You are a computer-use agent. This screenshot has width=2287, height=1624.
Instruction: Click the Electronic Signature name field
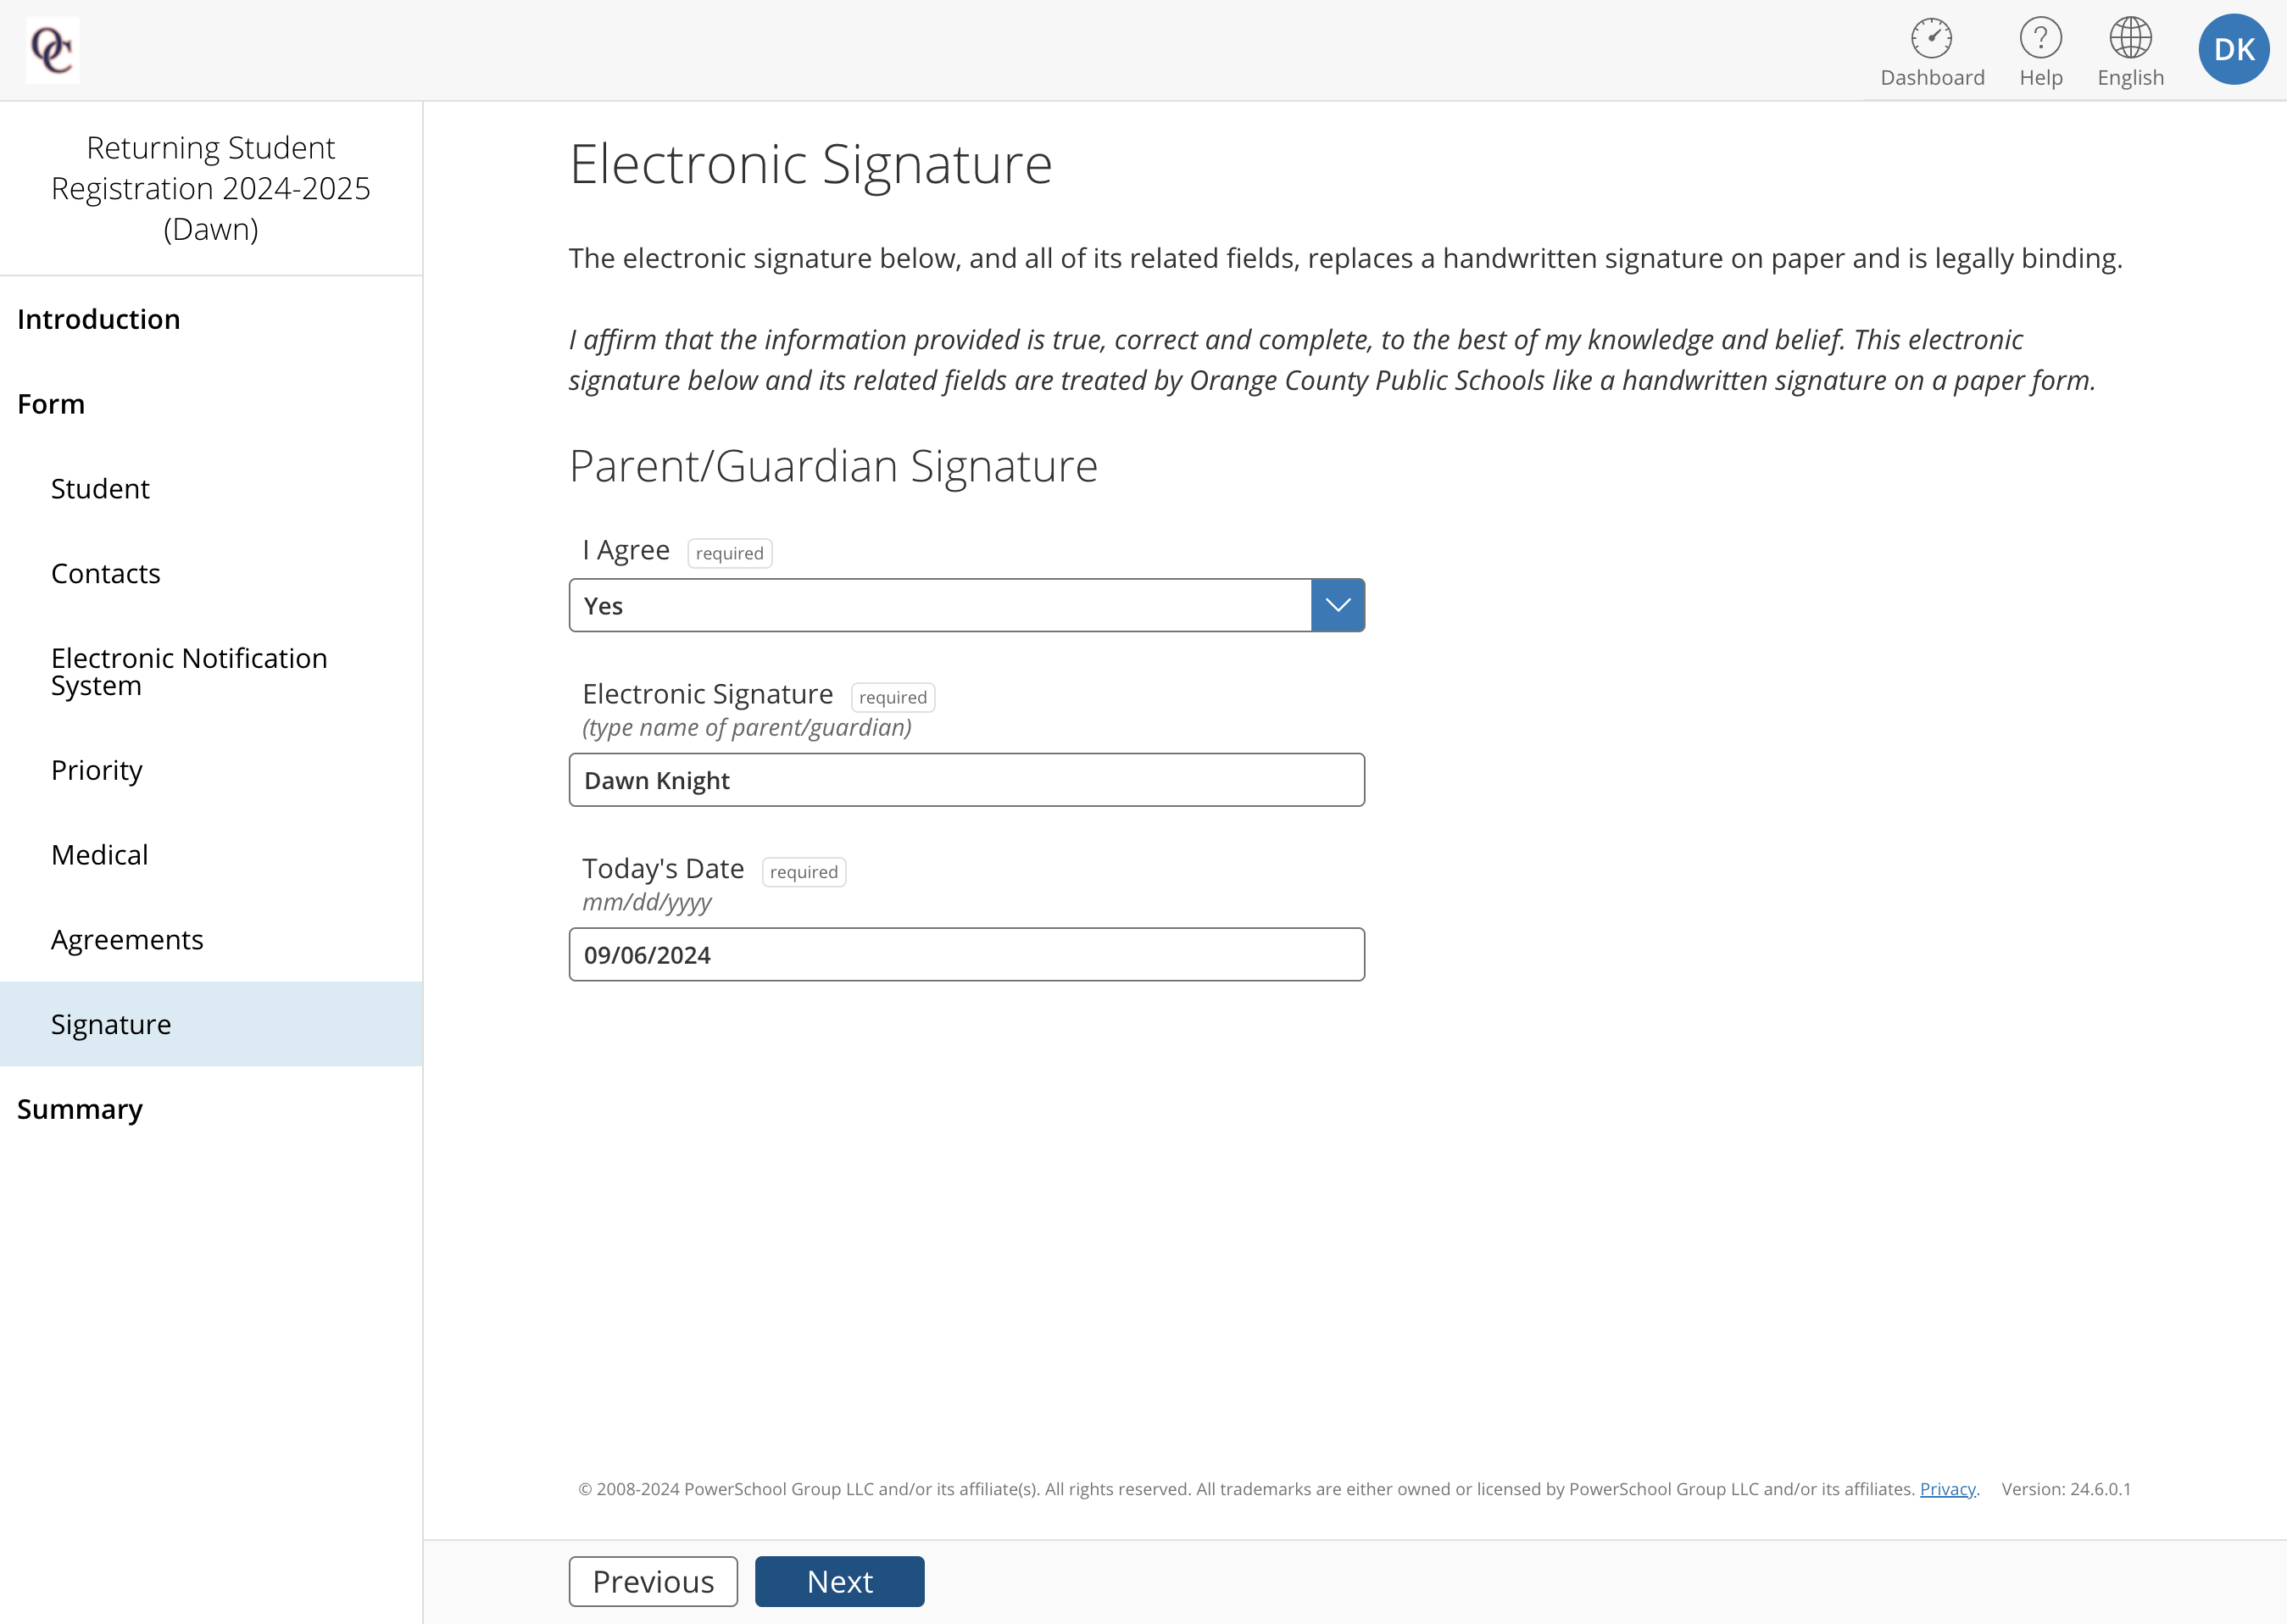(967, 780)
